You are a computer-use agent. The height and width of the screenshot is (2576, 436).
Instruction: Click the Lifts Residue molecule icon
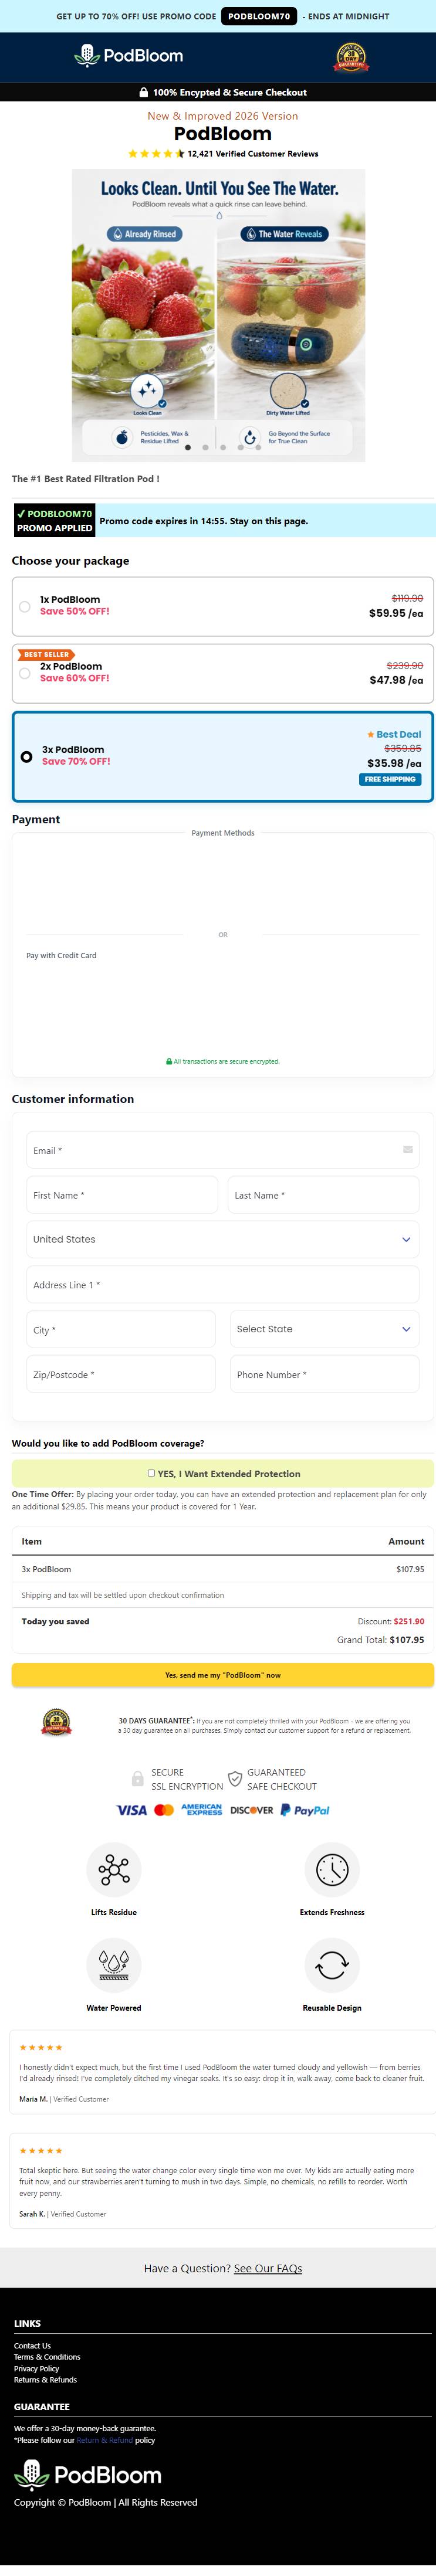pos(114,1870)
